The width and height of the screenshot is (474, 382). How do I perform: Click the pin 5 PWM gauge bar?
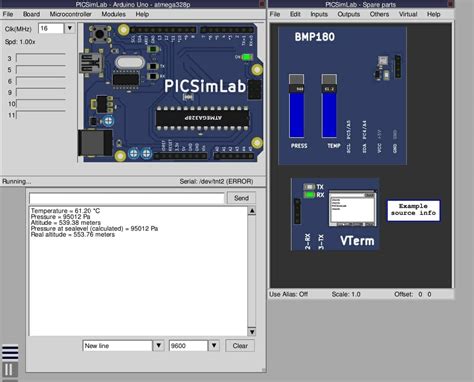(x=41, y=70)
